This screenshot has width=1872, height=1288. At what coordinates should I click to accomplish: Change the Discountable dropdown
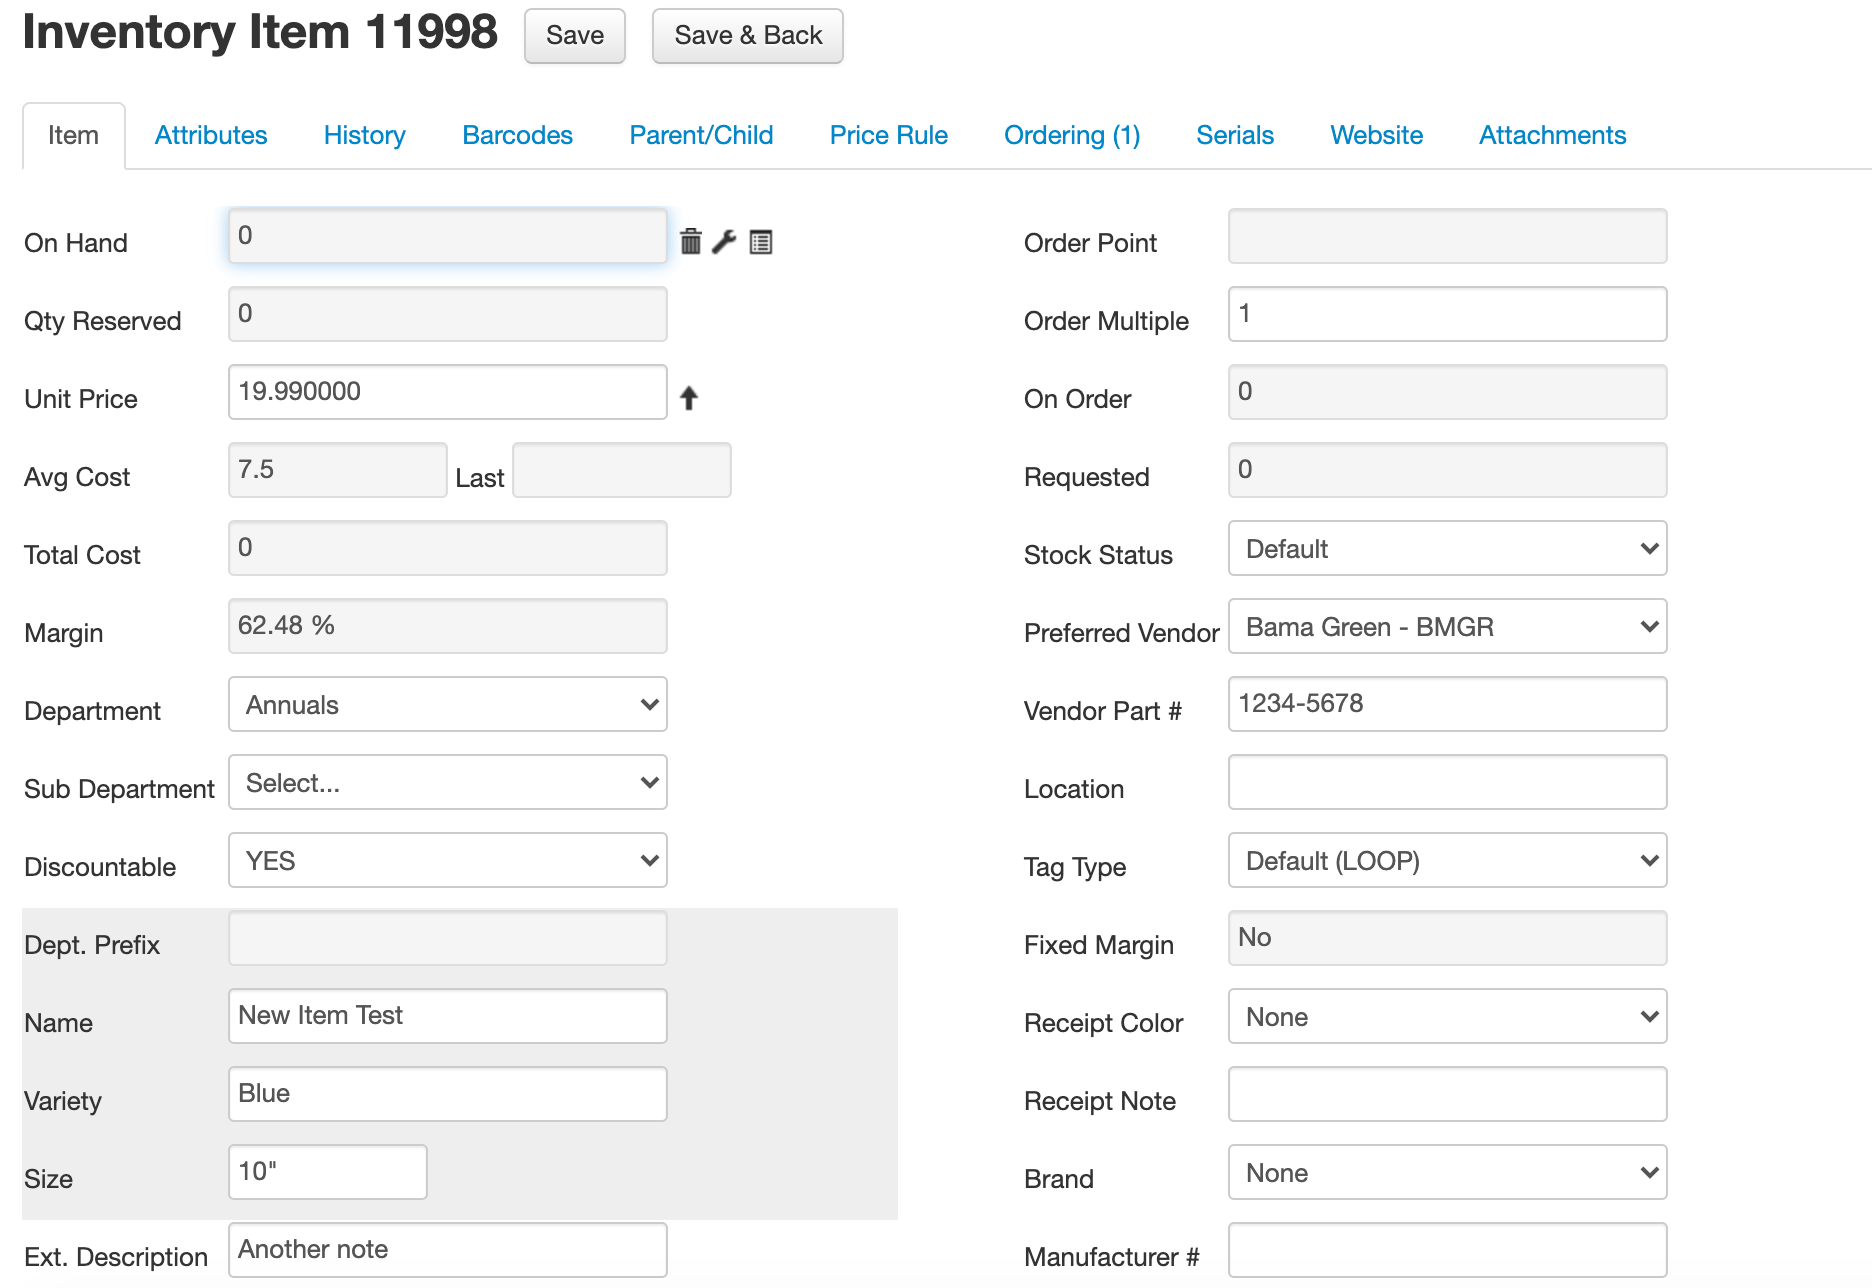pyautogui.click(x=447, y=861)
